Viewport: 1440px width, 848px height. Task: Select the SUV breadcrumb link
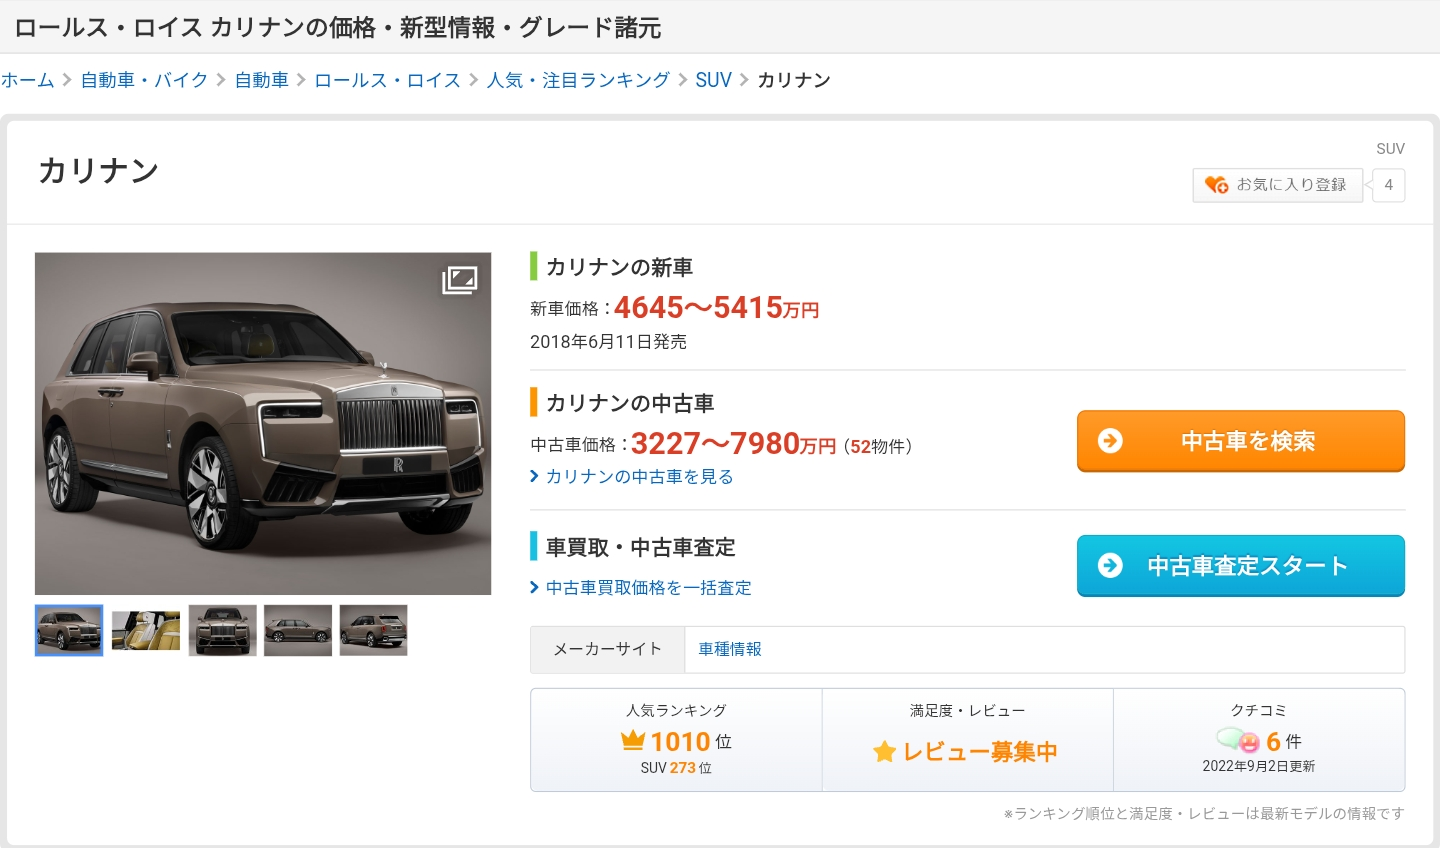714,80
